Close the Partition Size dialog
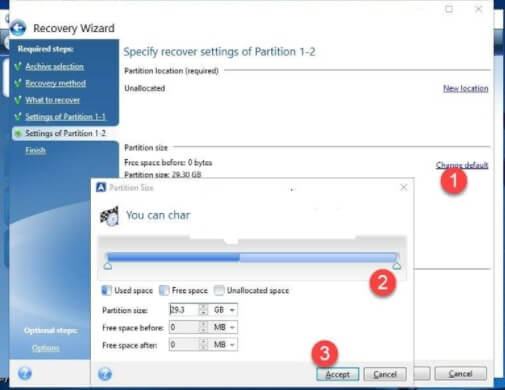 pos(404,187)
